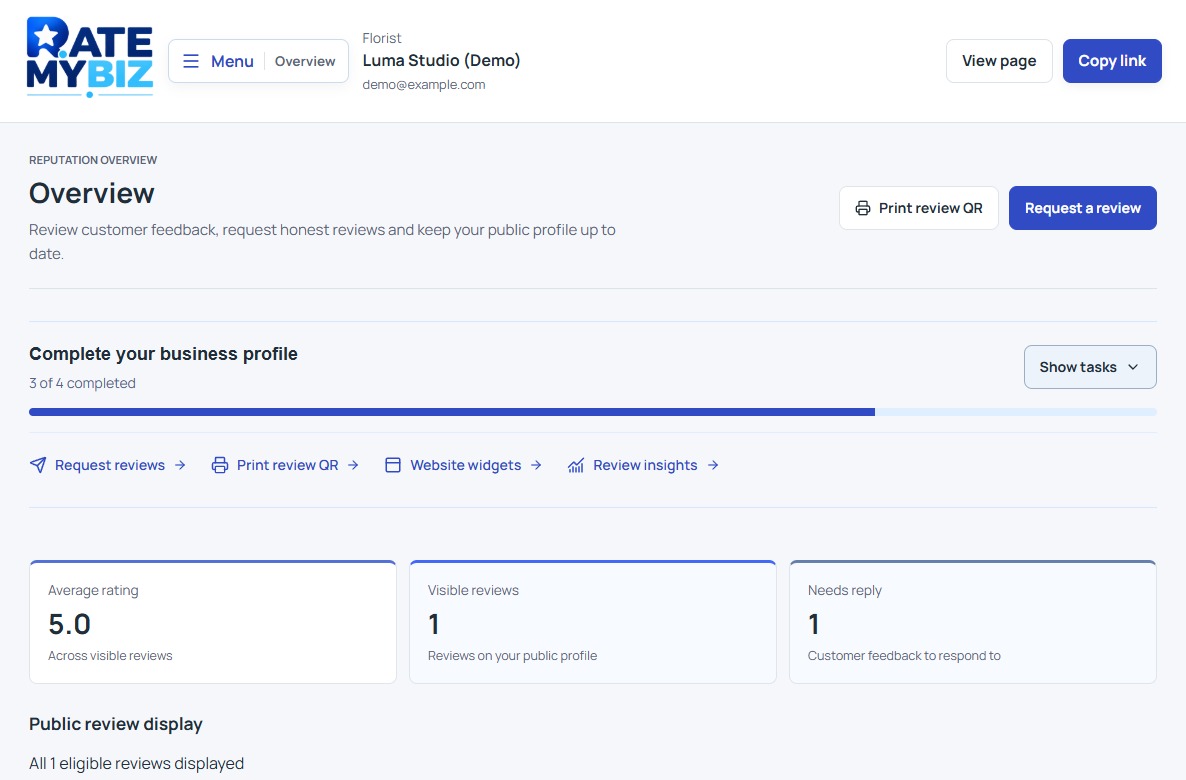Click the business name Luma Studio (Demo)
Viewport: 1186px width, 780px height.
pos(442,61)
